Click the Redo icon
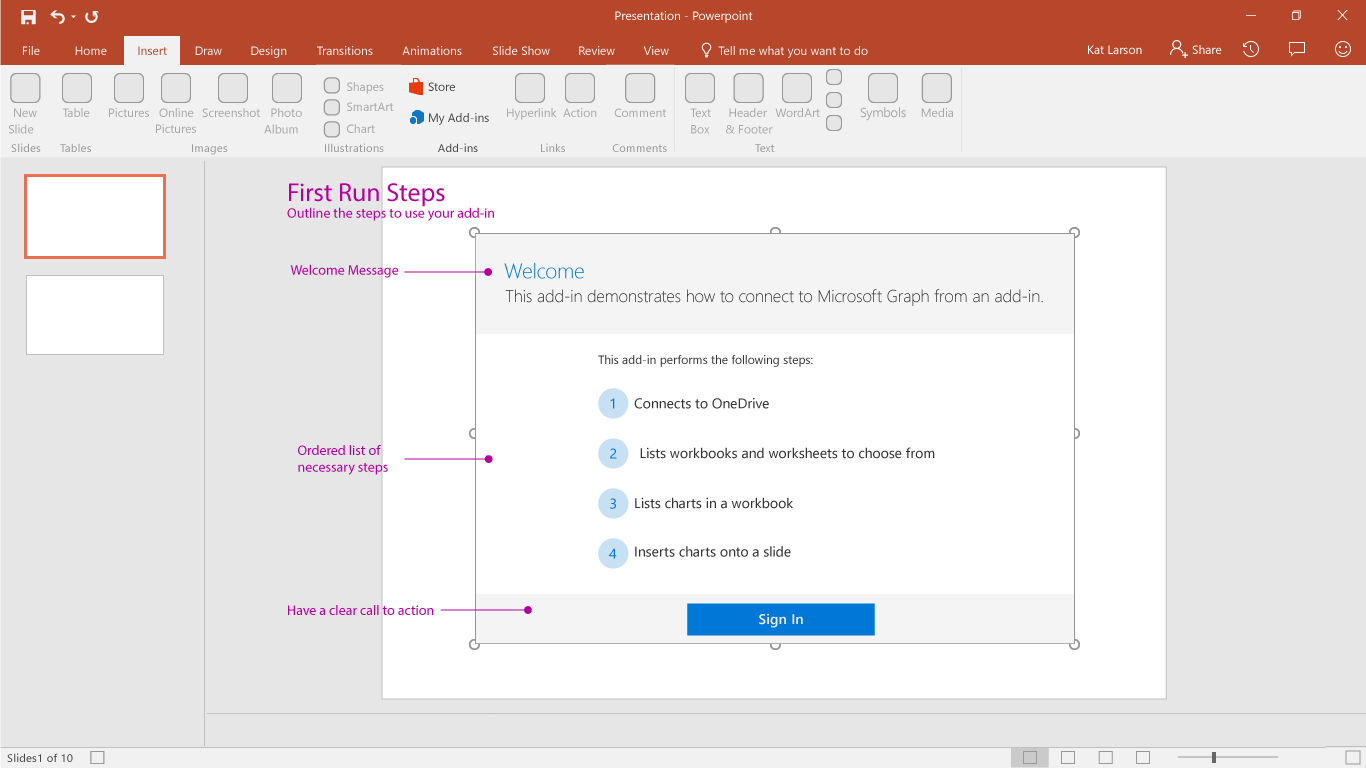Image resolution: width=1366 pixels, height=768 pixels. click(91, 16)
